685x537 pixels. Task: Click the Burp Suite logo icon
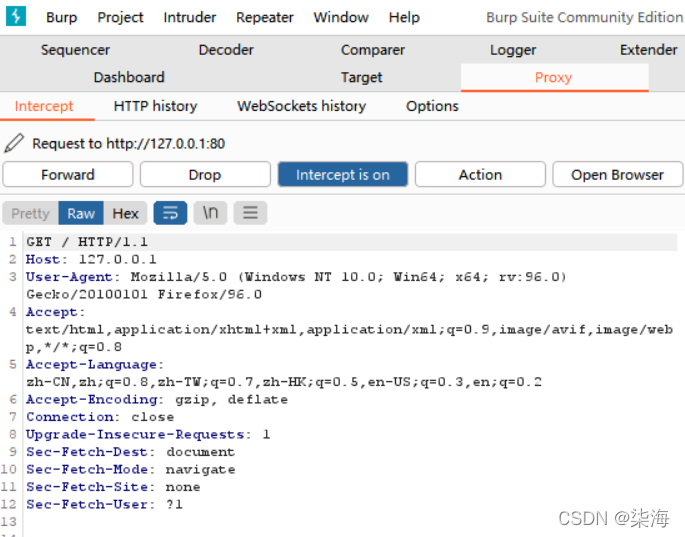coord(16,16)
